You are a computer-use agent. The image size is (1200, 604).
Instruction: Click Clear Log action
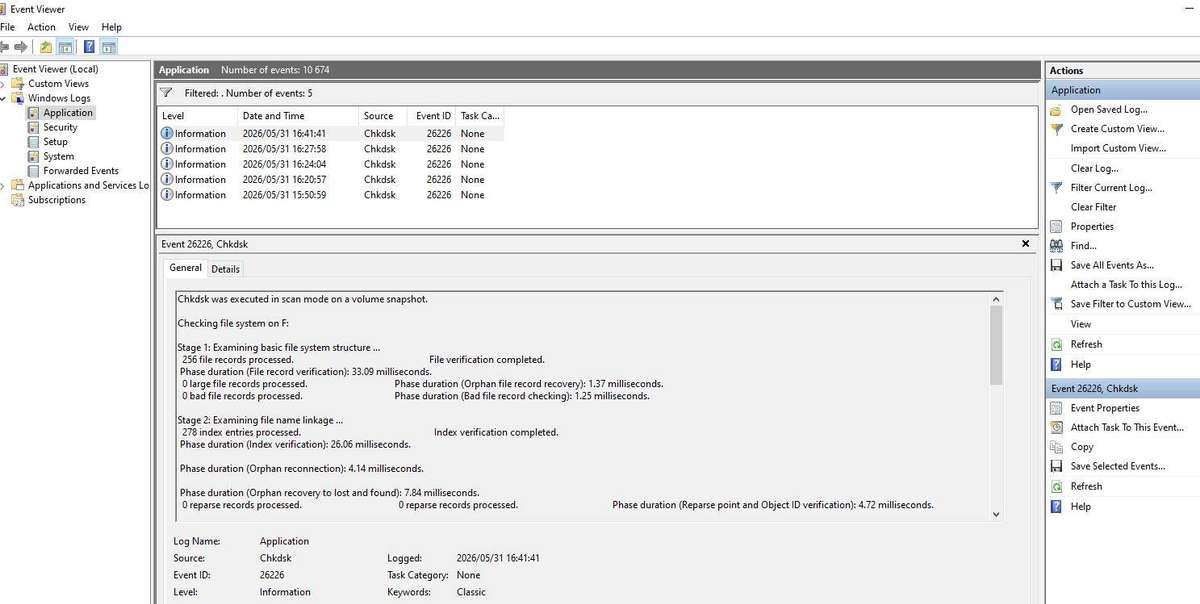(1094, 169)
